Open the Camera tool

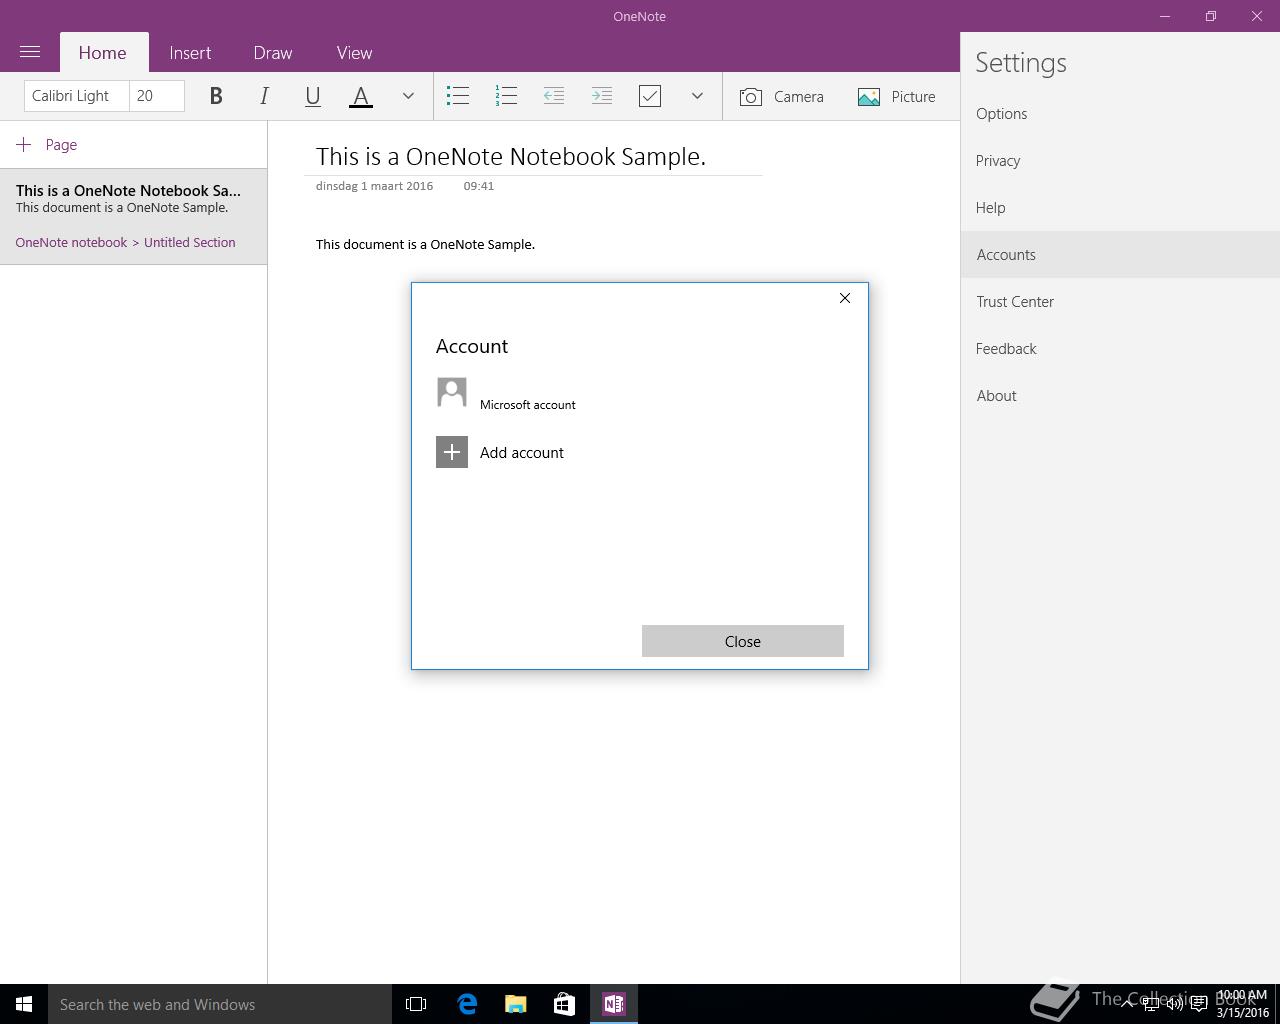pyautogui.click(x=782, y=97)
